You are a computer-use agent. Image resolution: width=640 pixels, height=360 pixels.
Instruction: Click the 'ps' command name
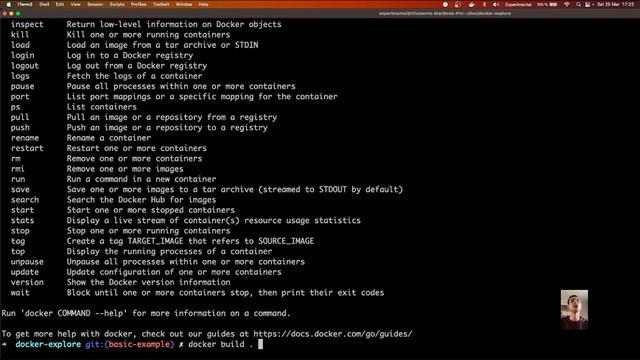(16, 107)
